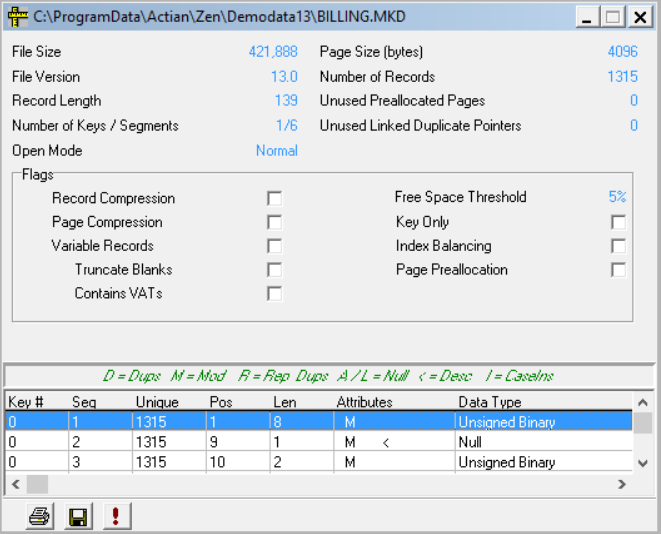Click the Key # column header
This screenshot has width=661, height=534.
point(37,402)
